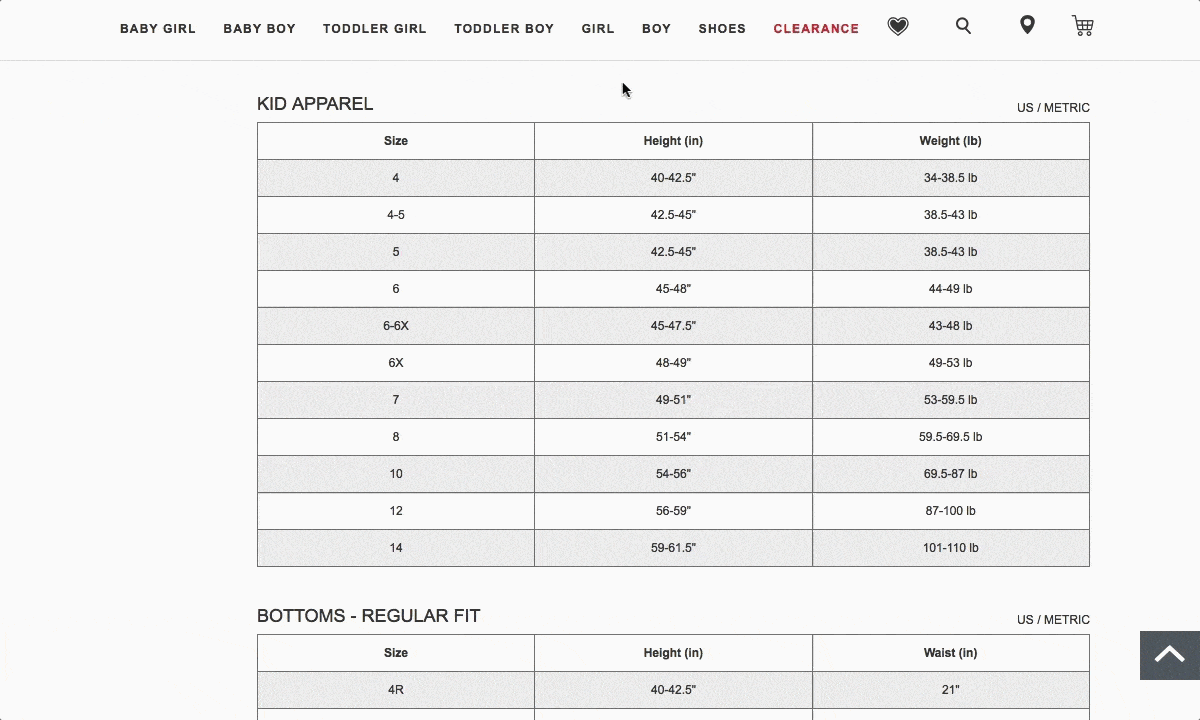Open the store locator pin icon

[x=1027, y=26]
